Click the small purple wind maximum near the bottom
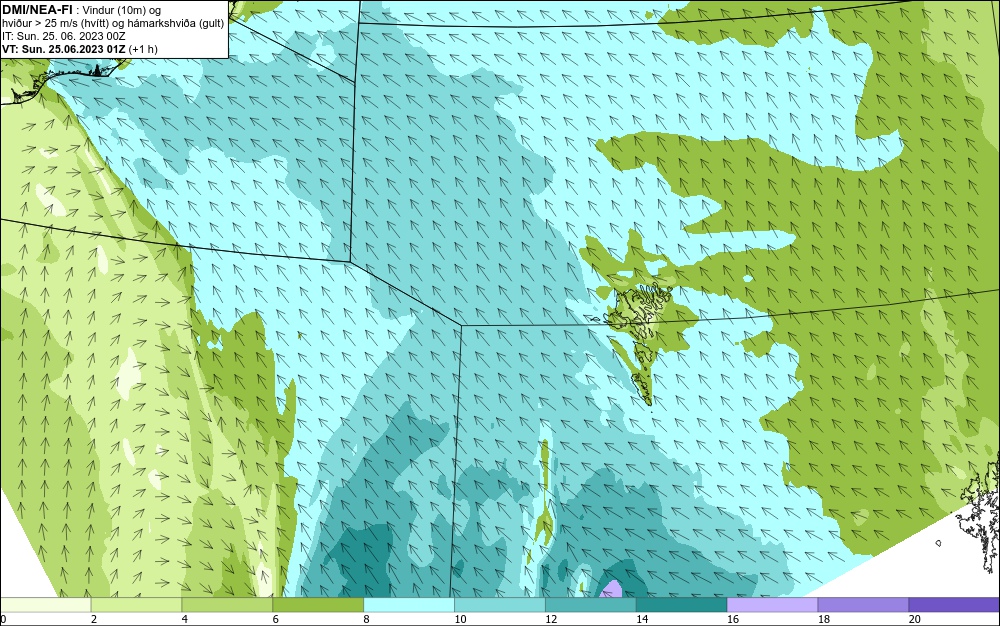The image size is (1000, 626). point(612,588)
